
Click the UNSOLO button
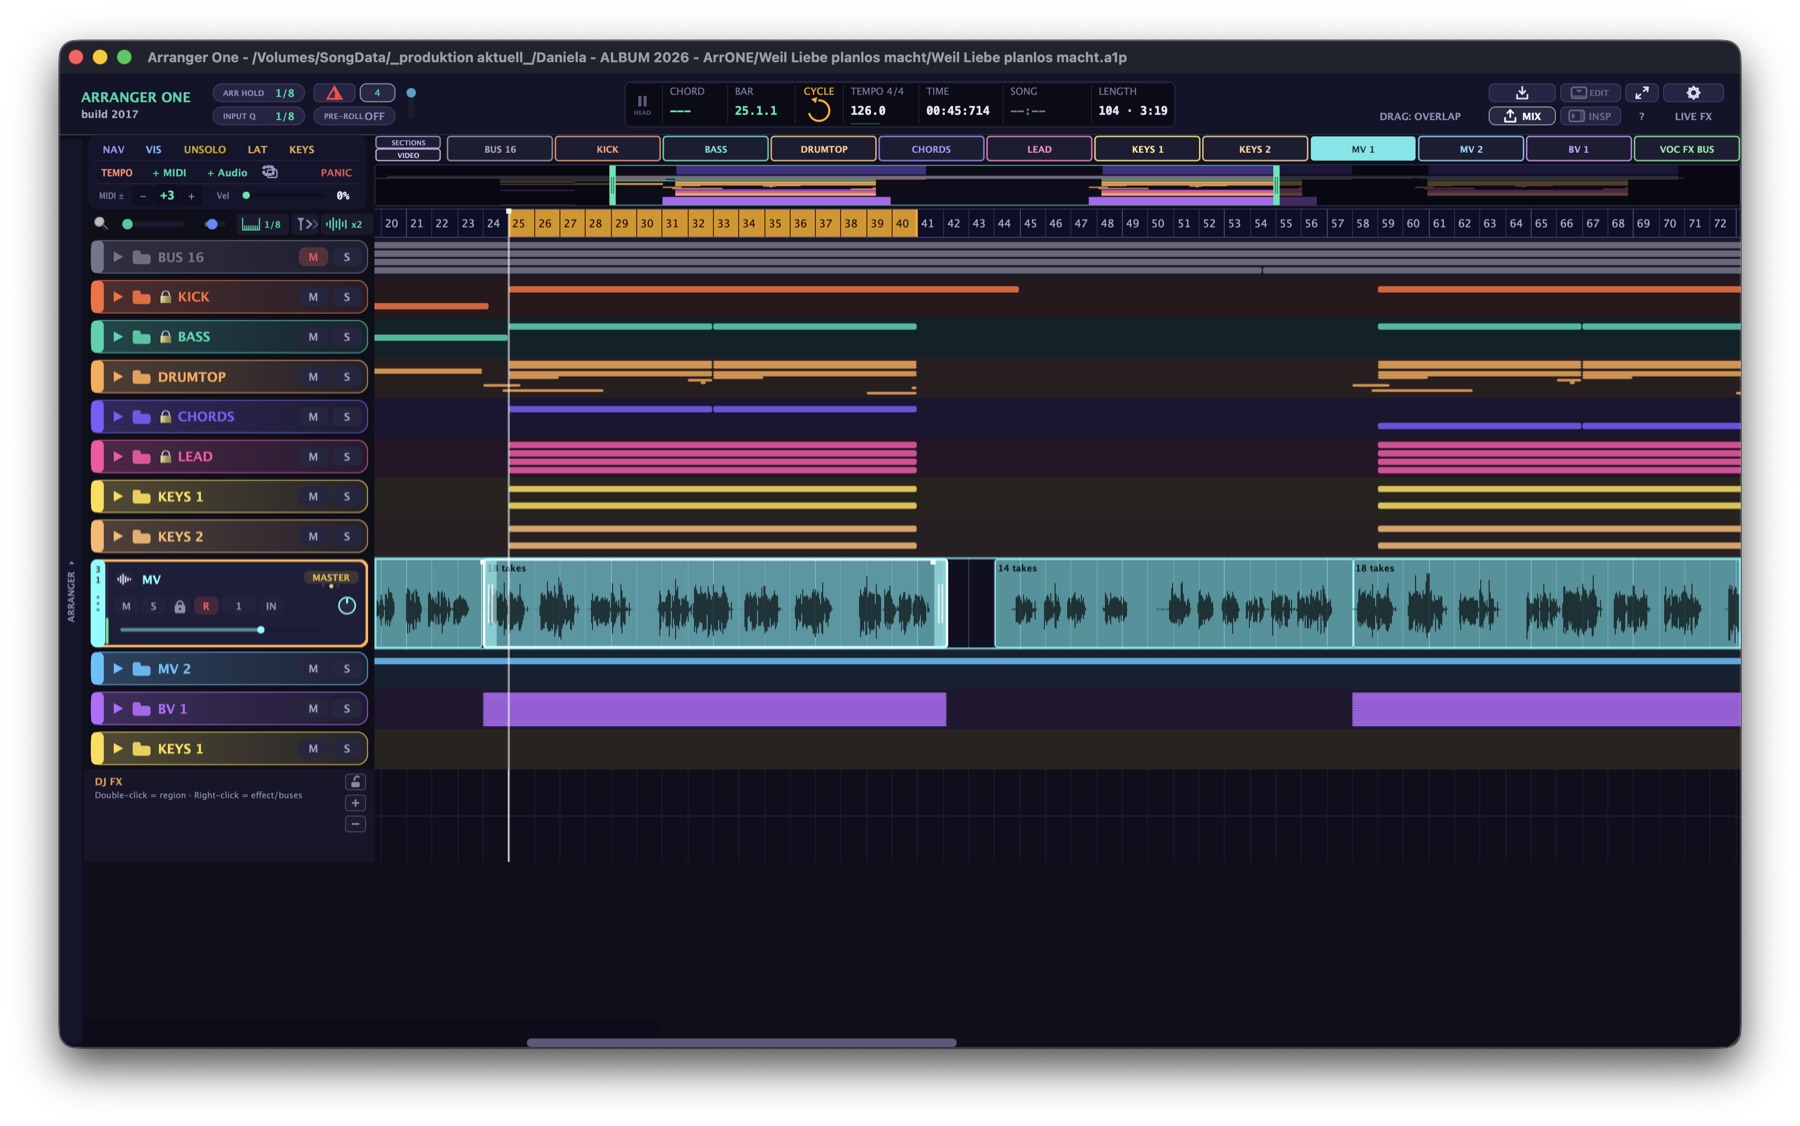tap(204, 150)
